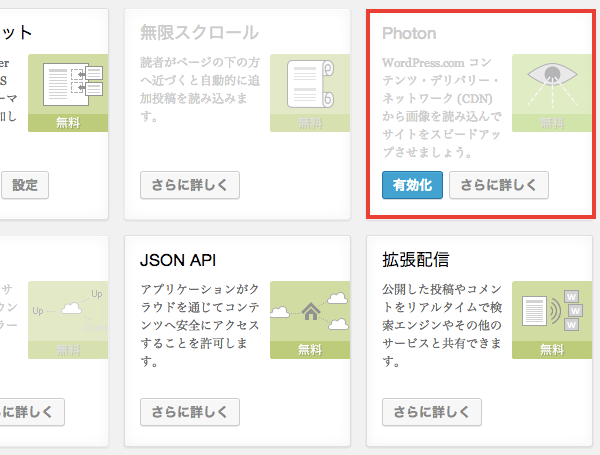The image size is (600, 455).
Task: Click the 無限スクロール scroll paper icon
Action: pyautogui.click(x=310, y=84)
